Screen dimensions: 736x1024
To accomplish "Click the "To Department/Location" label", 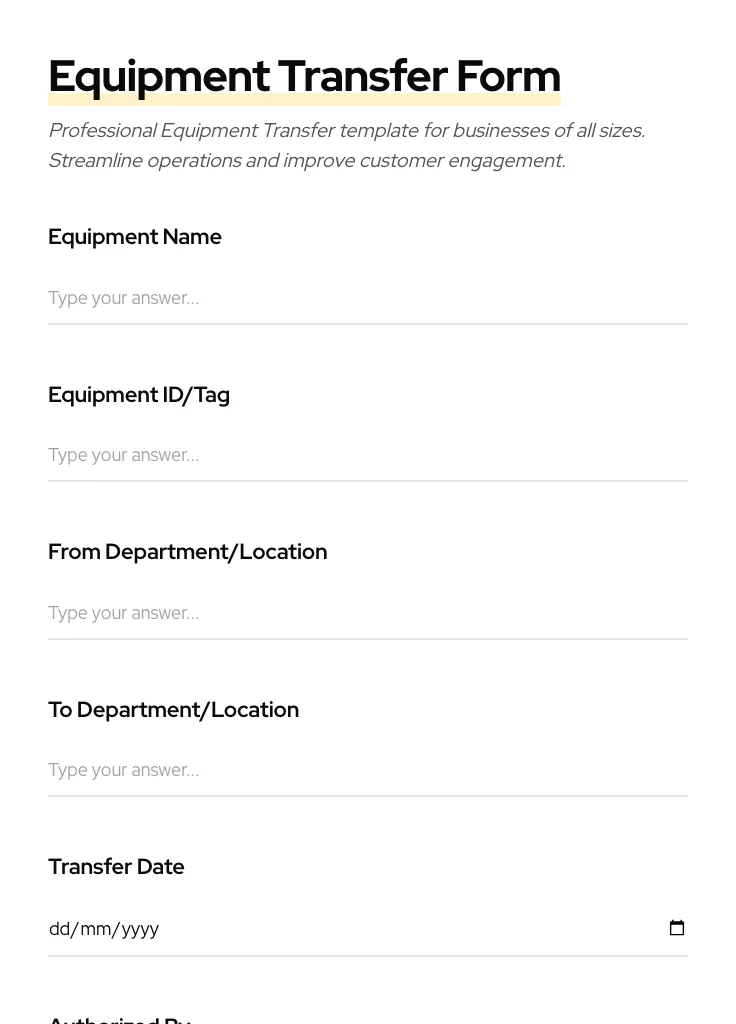I will 173,710.
